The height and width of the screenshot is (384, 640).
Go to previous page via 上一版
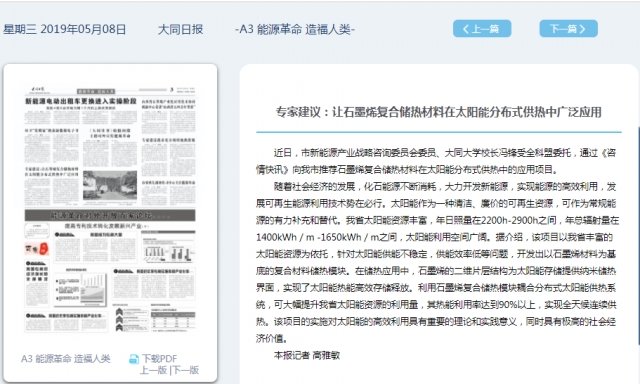coord(153,370)
